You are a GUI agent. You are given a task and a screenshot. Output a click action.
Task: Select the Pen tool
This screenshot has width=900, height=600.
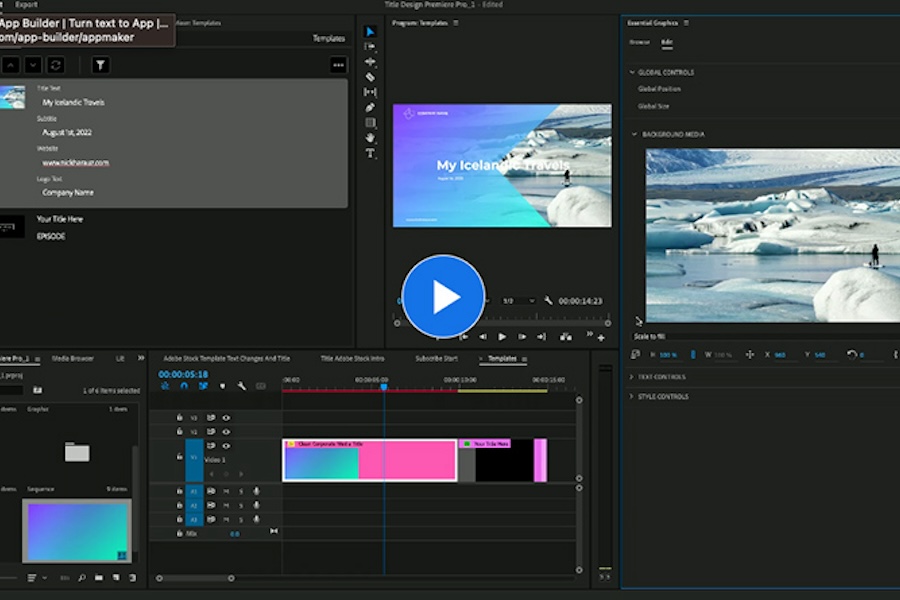click(x=370, y=107)
